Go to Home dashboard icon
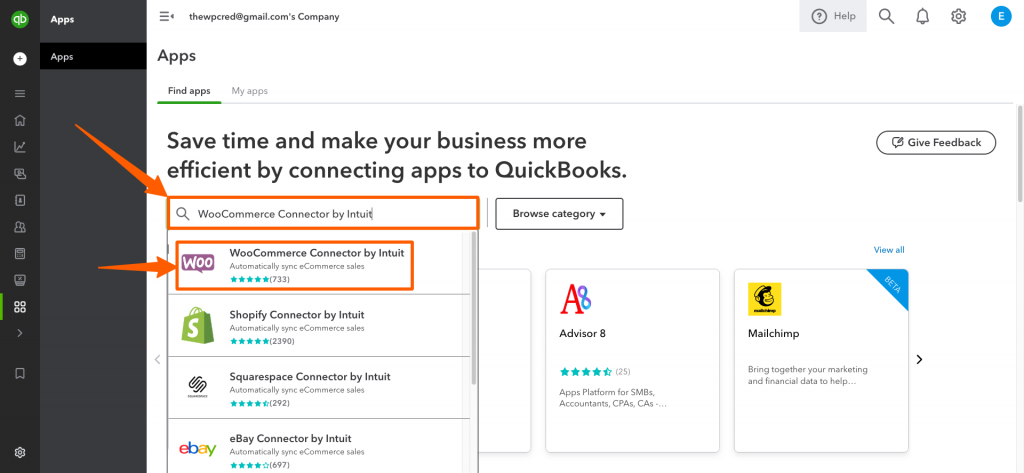 (20, 120)
